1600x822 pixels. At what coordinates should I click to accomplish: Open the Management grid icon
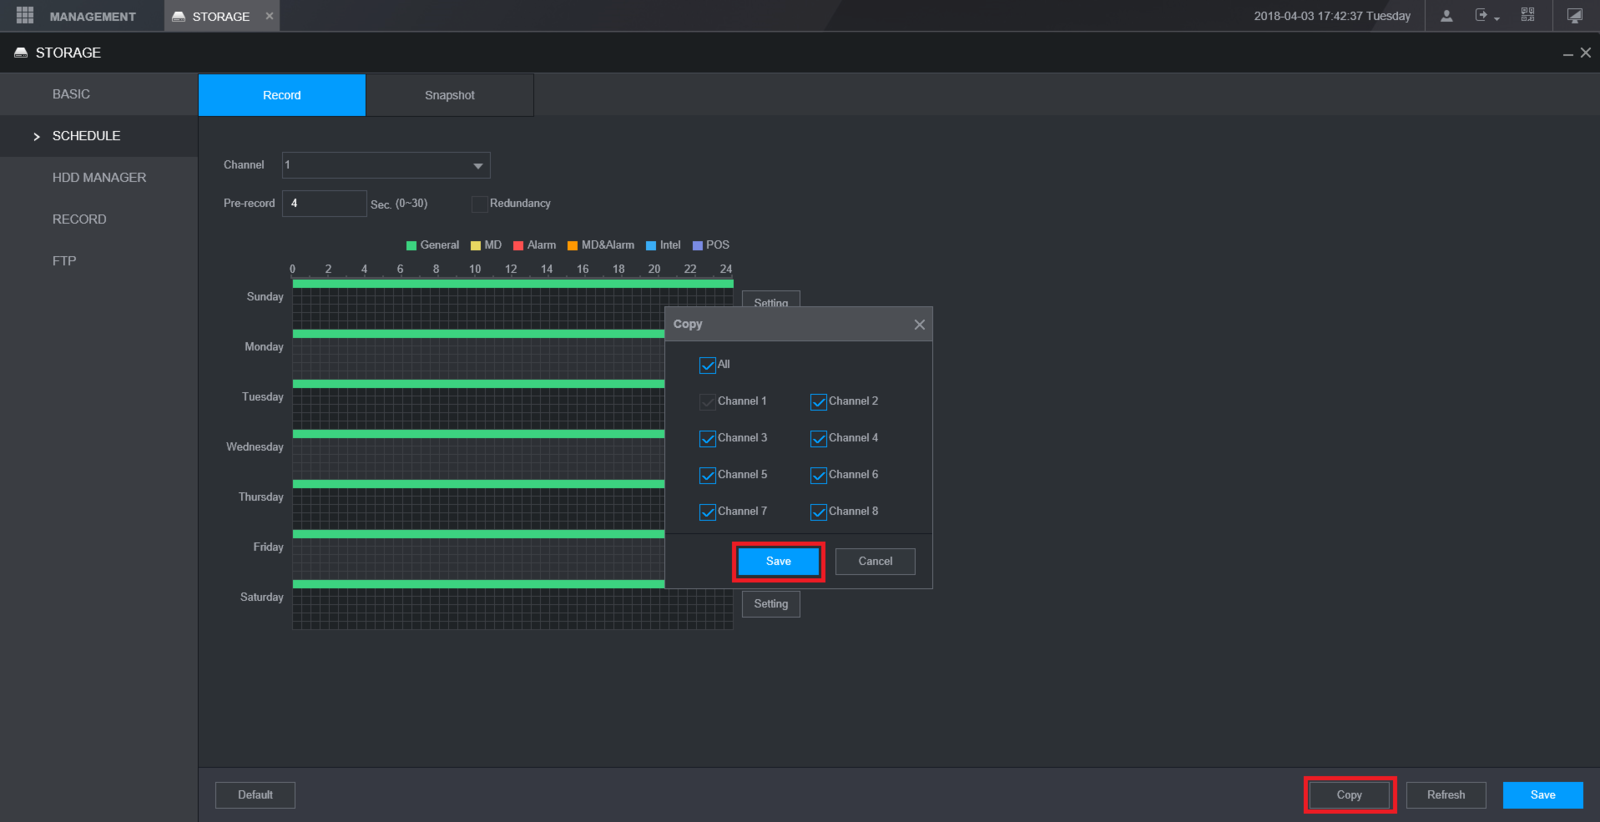pyautogui.click(x=25, y=16)
